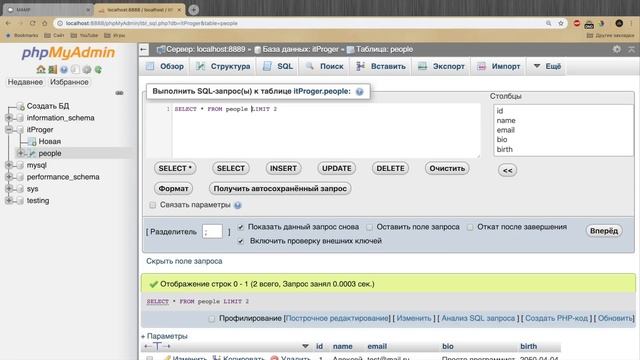
Task: Open navigation settings gear icon in sidebar
Action: [87, 69]
